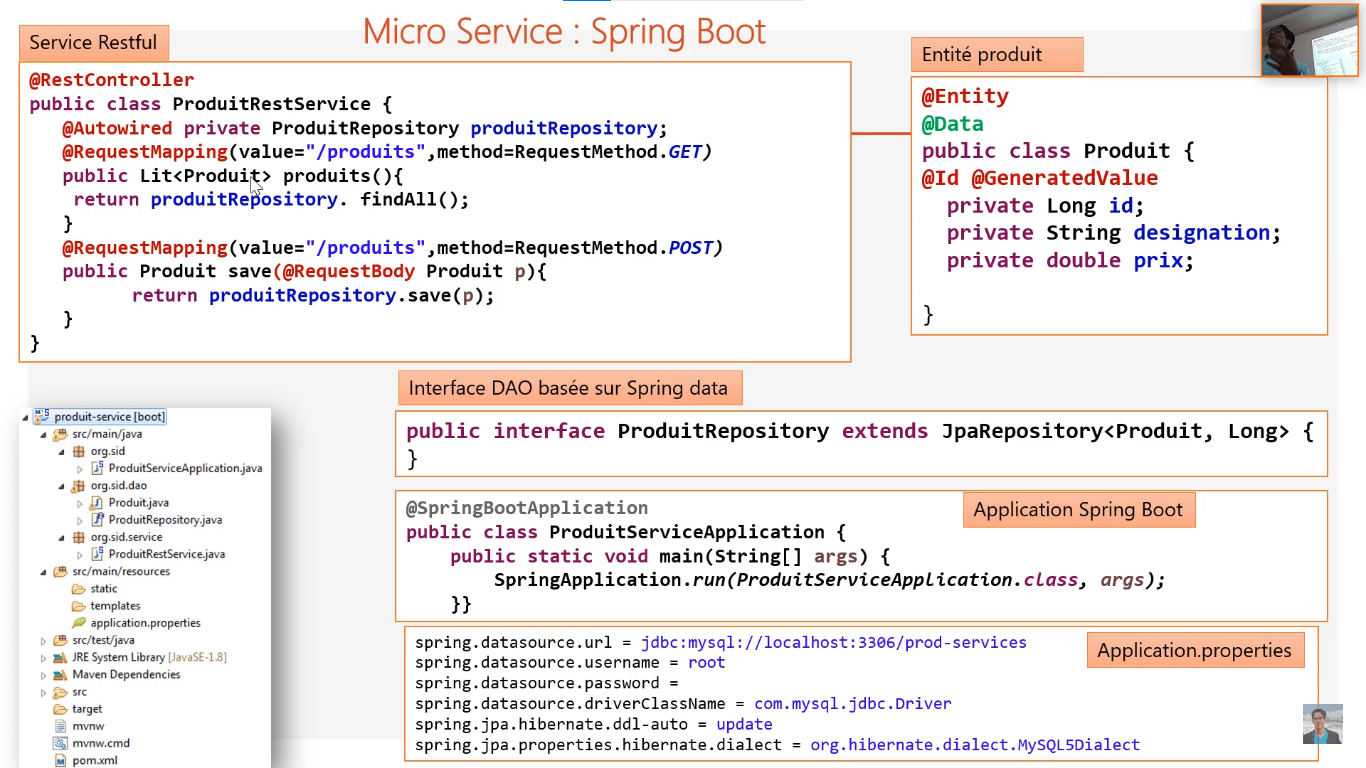This screenshot has width=1366, height=768.
Task: Click the ProduitServiceApplication.java file icon
Action: (98, 468)
